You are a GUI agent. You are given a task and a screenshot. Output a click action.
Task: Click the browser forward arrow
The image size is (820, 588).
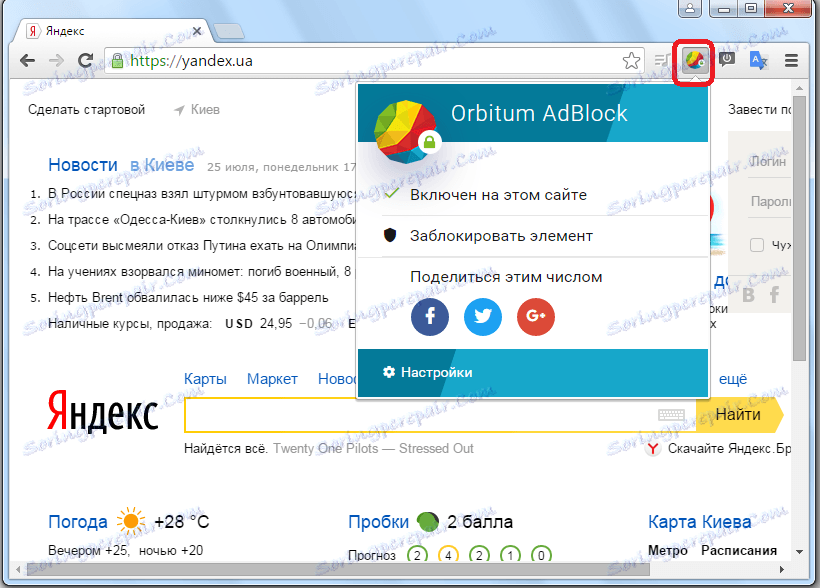(x=56, y=61)
